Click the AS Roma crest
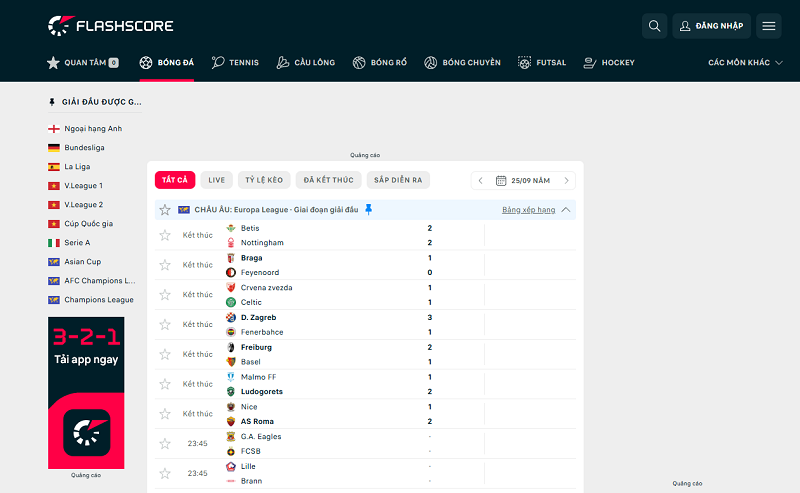This screenshot has height=493, width=800. [x=231, y=422]
